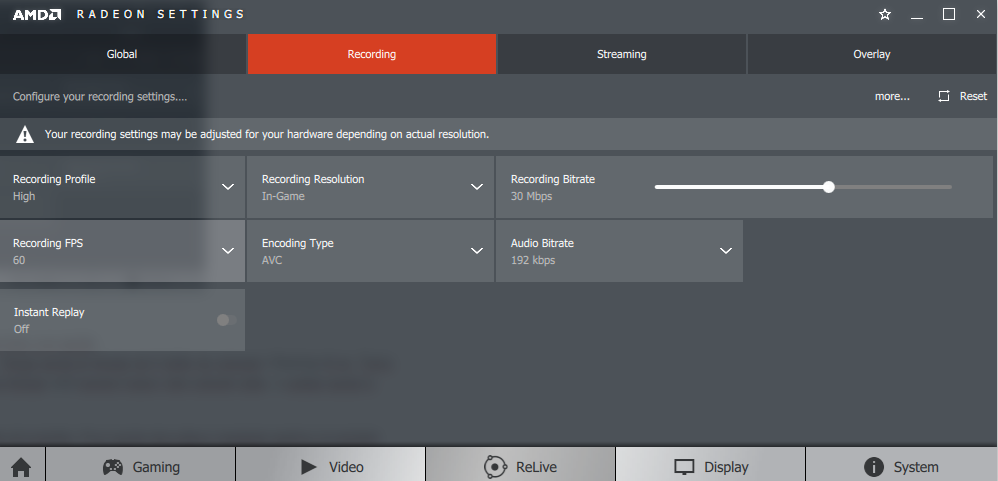
Task: Toggle Instant Replay on
Action: (x=225, y=320)
